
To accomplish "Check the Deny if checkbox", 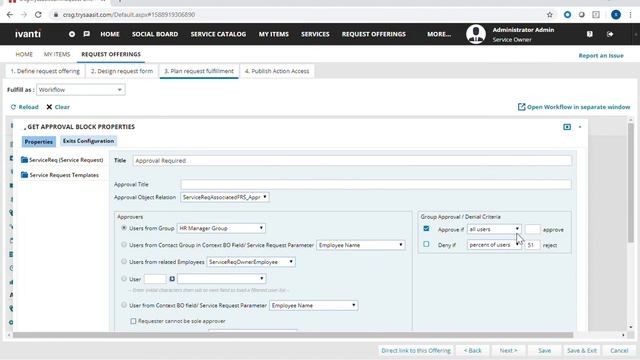I will point(426,244).
